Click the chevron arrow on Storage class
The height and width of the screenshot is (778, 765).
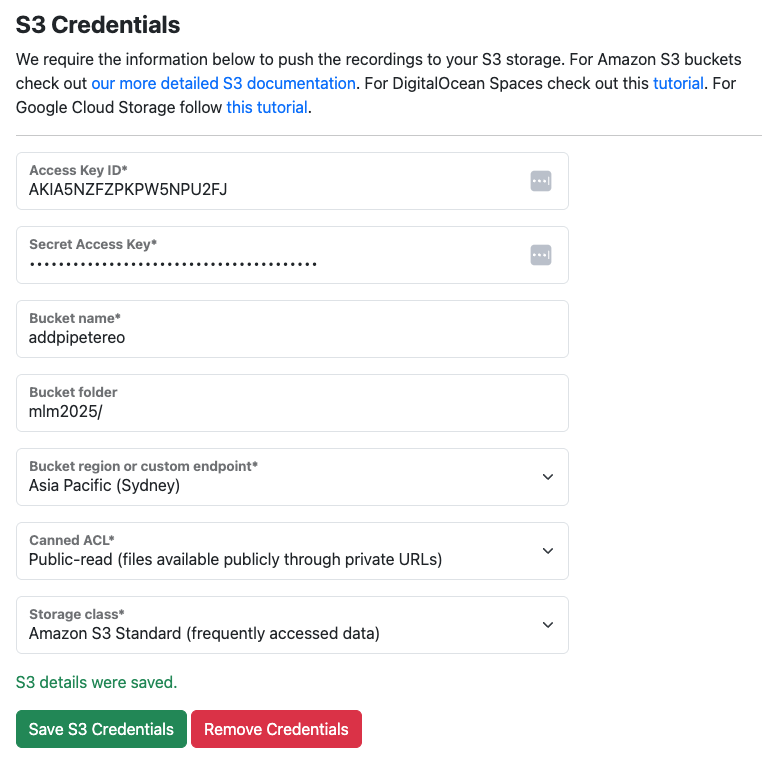point(548,625)
